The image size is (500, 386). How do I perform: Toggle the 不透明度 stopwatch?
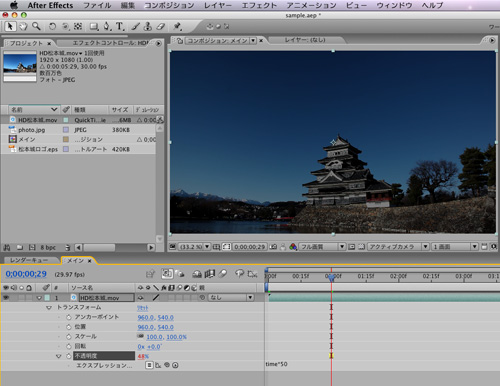pos(69,356)
